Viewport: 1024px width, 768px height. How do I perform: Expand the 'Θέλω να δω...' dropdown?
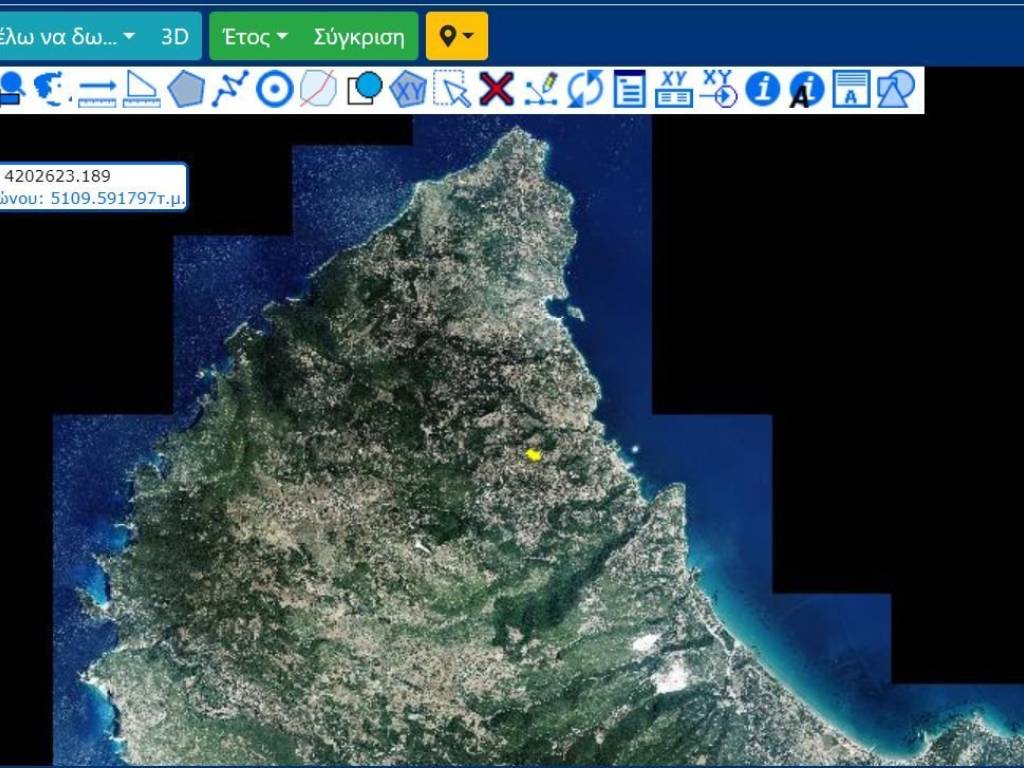70,37
